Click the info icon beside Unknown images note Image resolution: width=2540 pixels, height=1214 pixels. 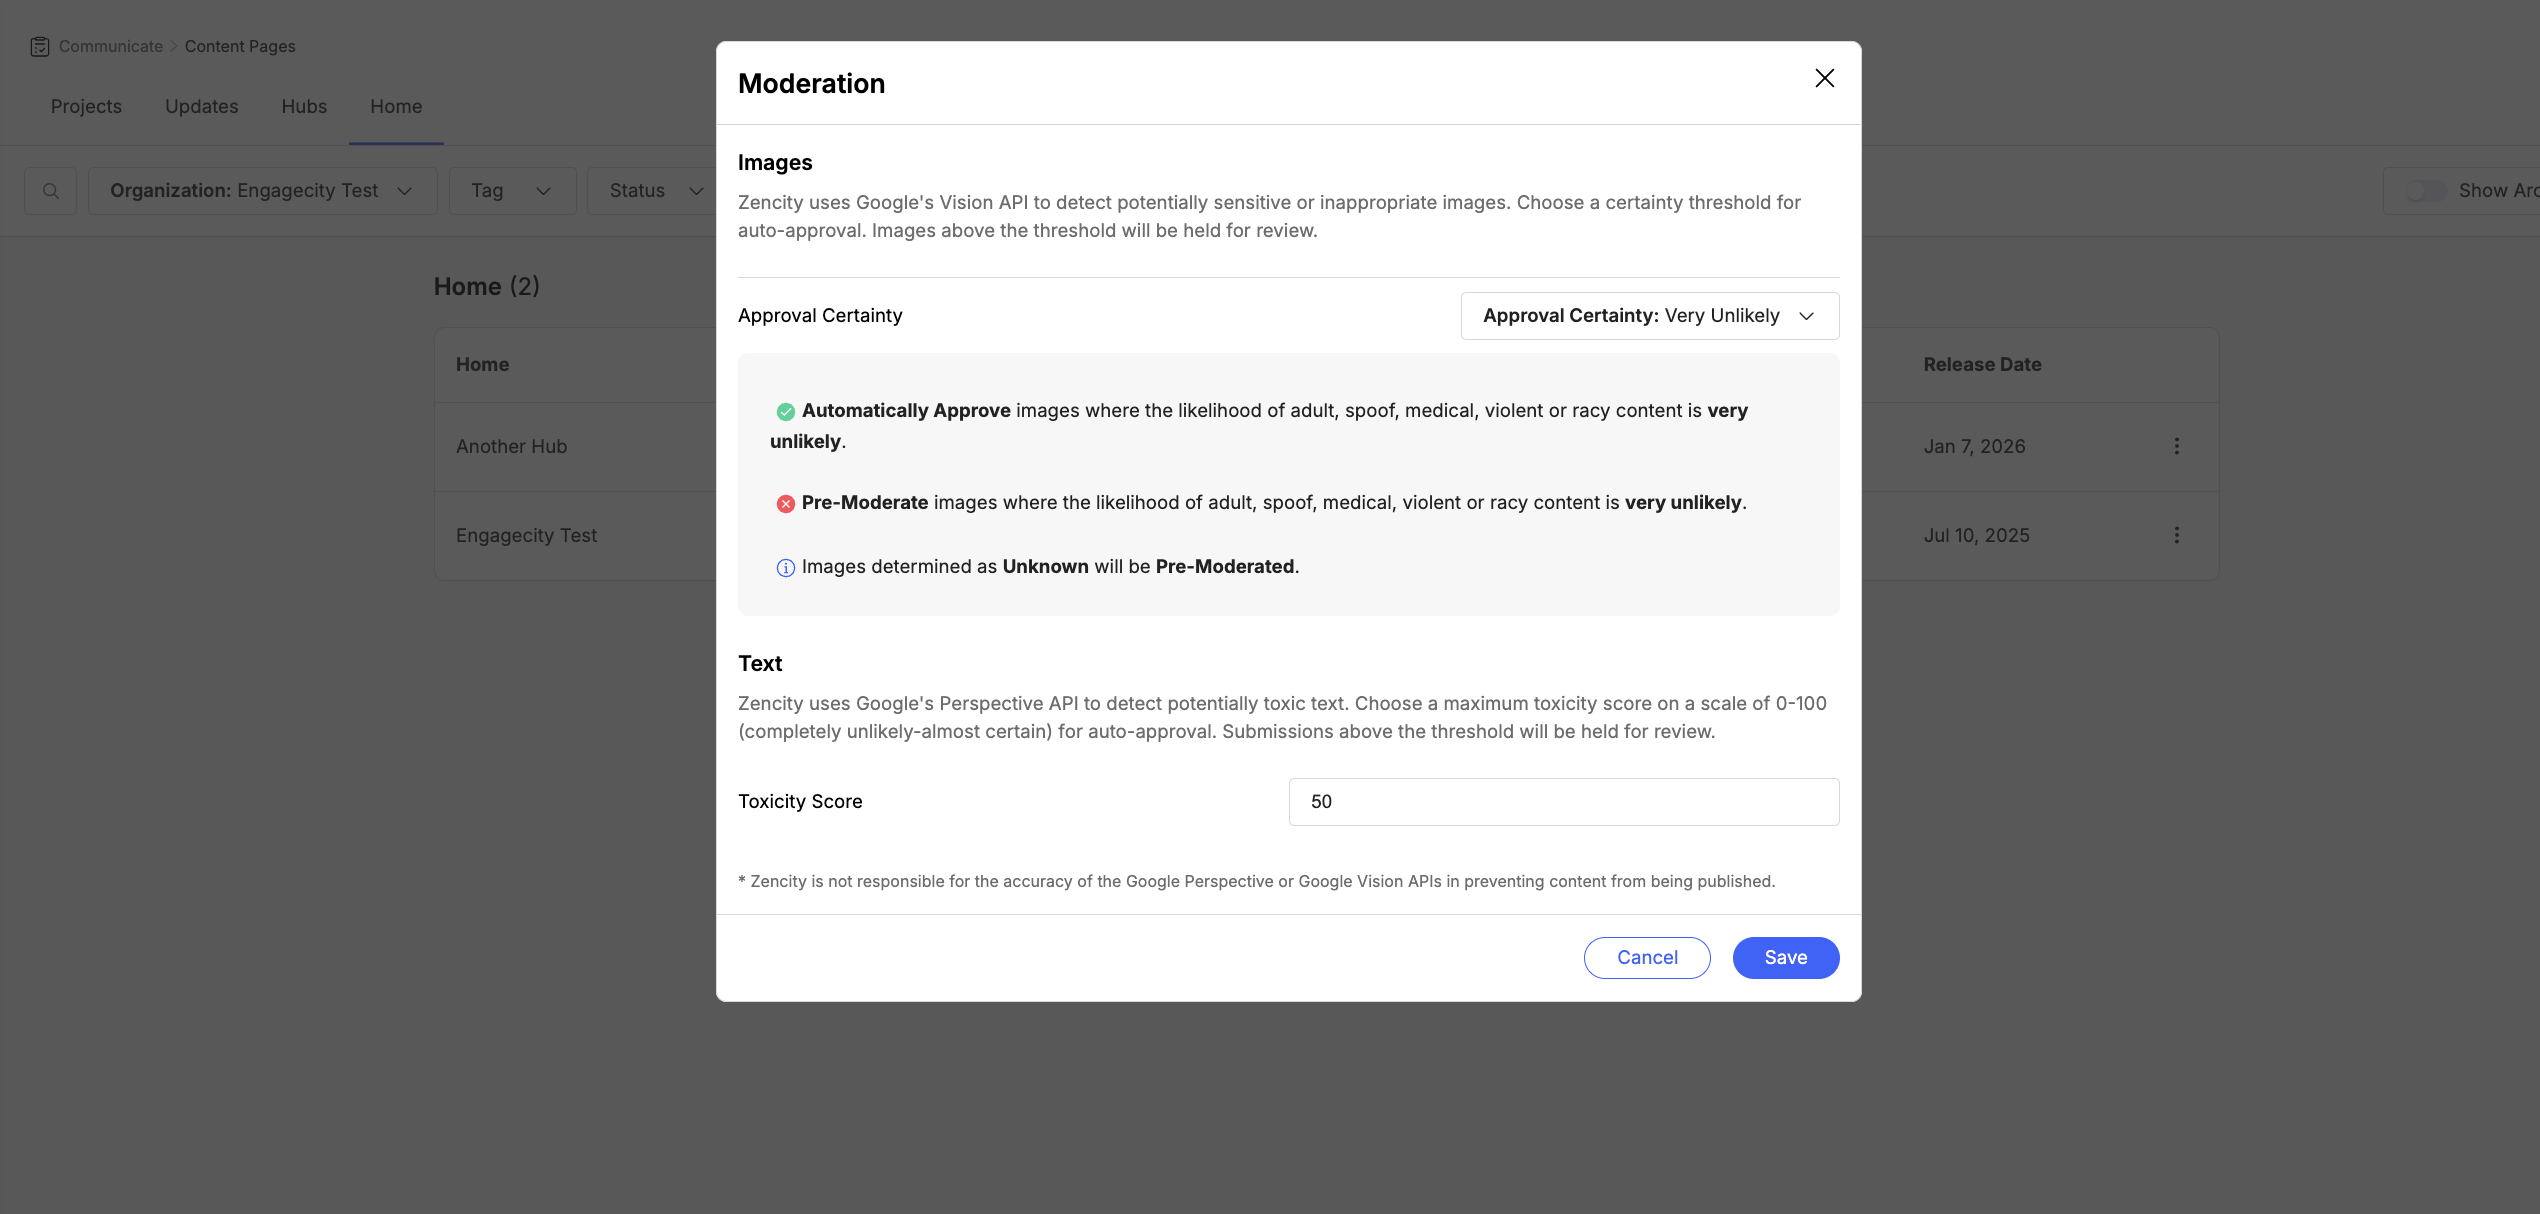click(785, 567)
